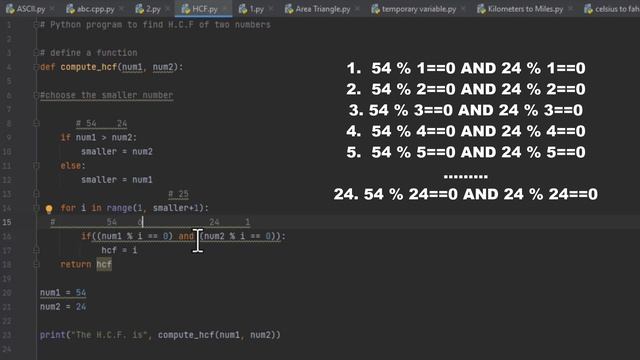Fold the compute_hcf function on line 4

coord(36,67)
